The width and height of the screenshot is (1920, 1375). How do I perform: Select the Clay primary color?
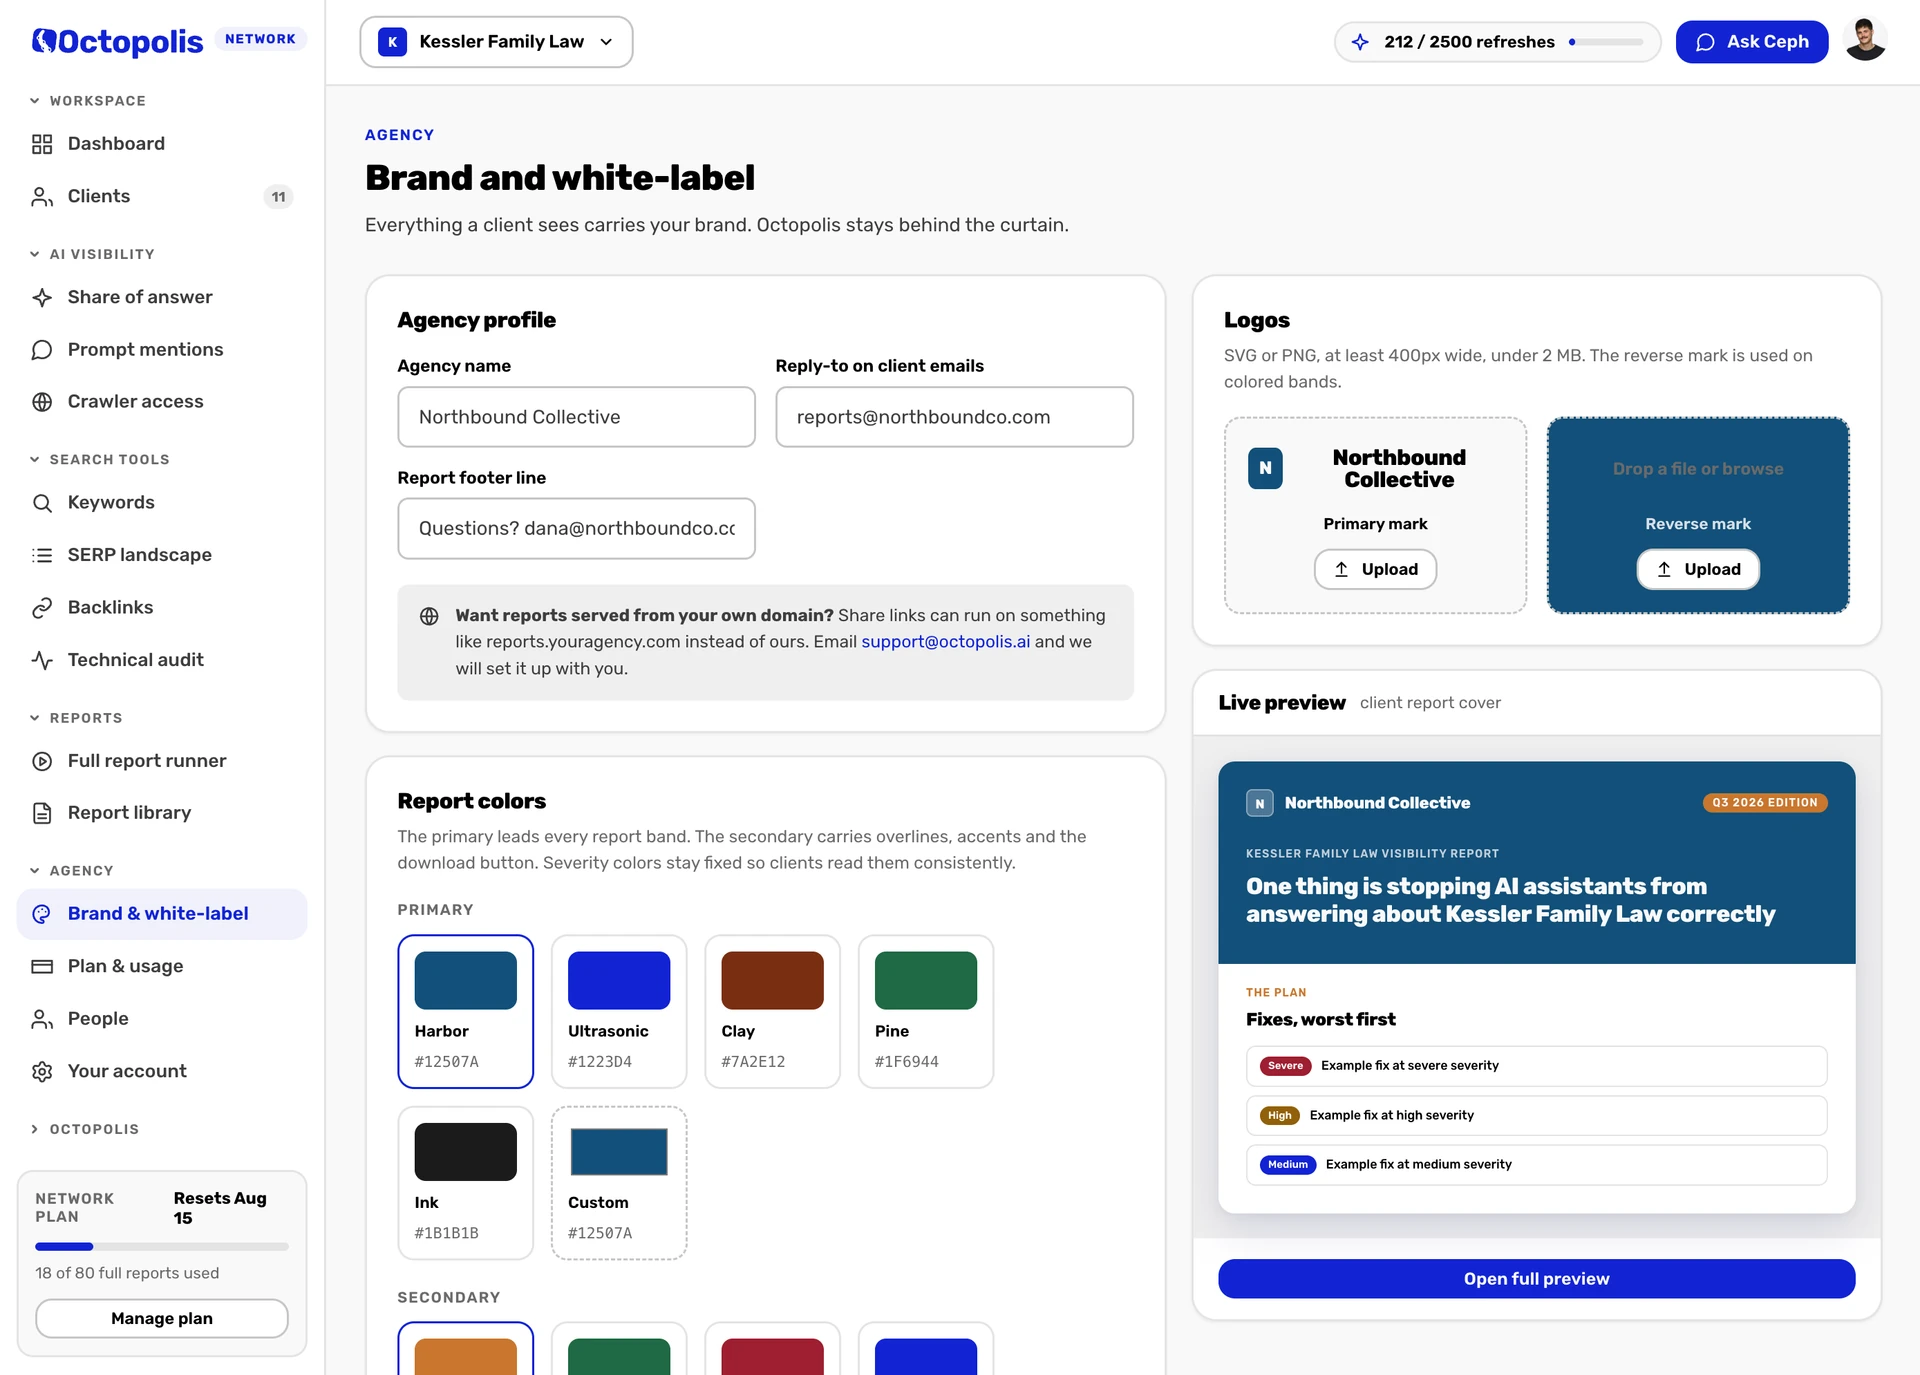click(x=772, y=1011)
